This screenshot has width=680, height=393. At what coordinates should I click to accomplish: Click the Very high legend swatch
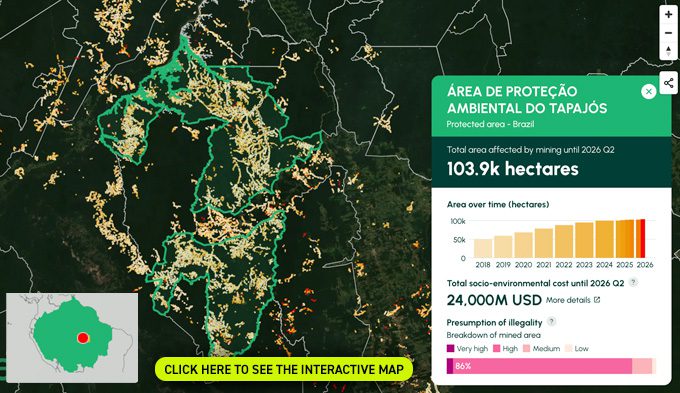[450, 348]
